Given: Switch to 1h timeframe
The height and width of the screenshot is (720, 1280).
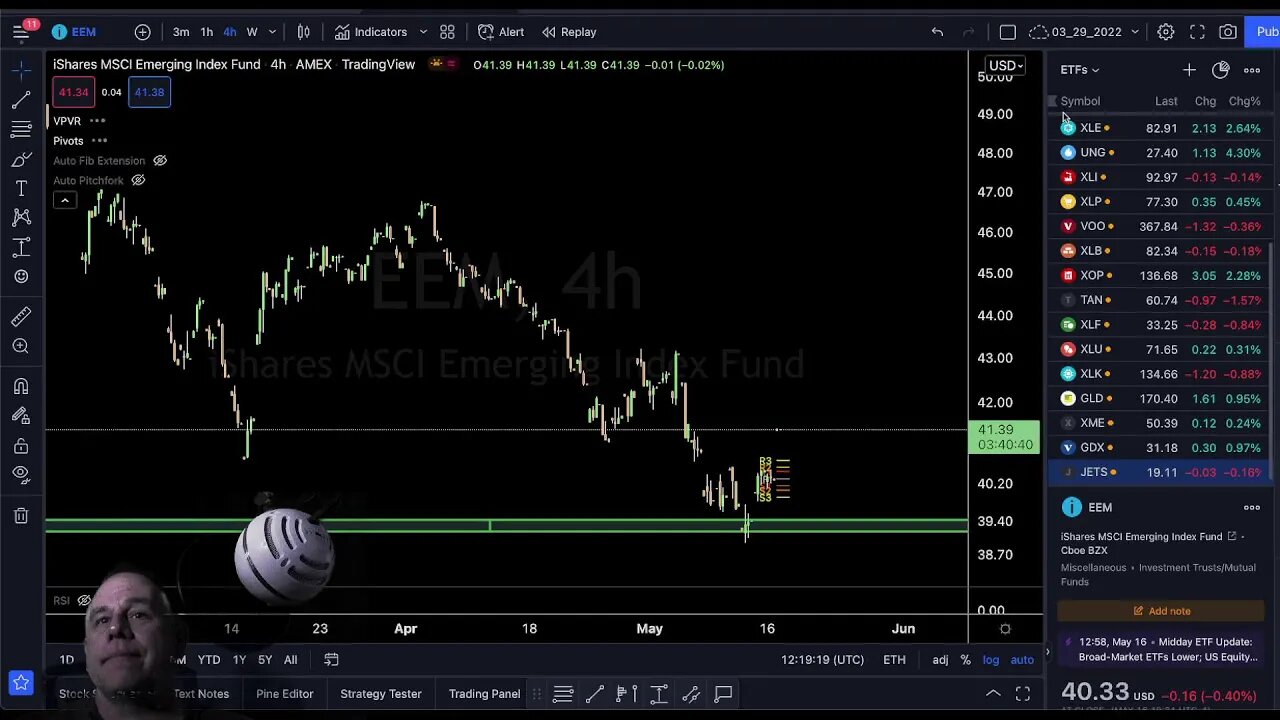Looking at the screenshot, I should tap(206, 32).
